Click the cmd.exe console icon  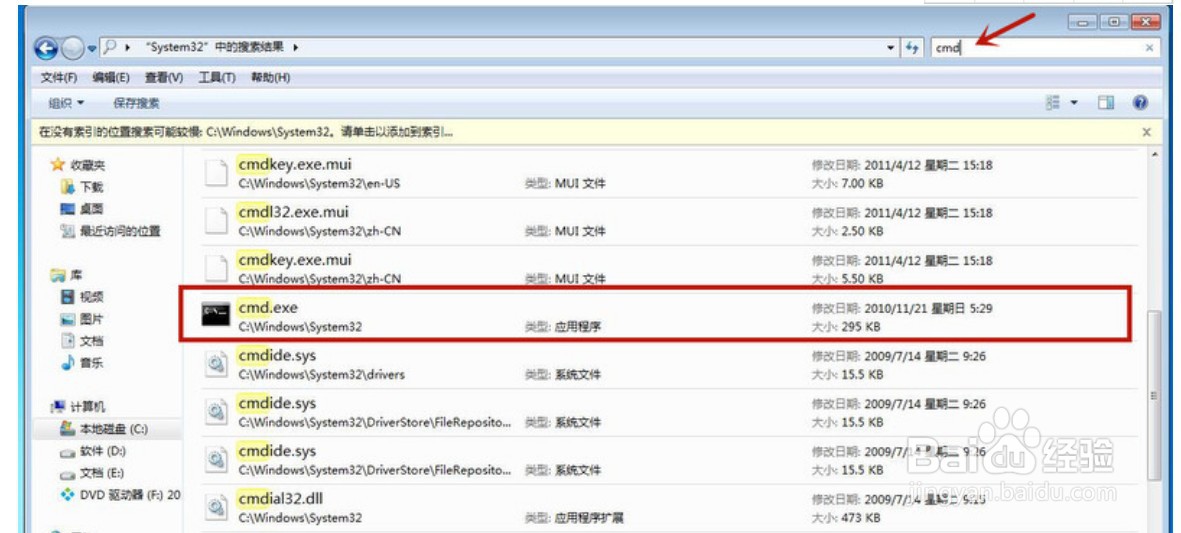click(215, 315)
